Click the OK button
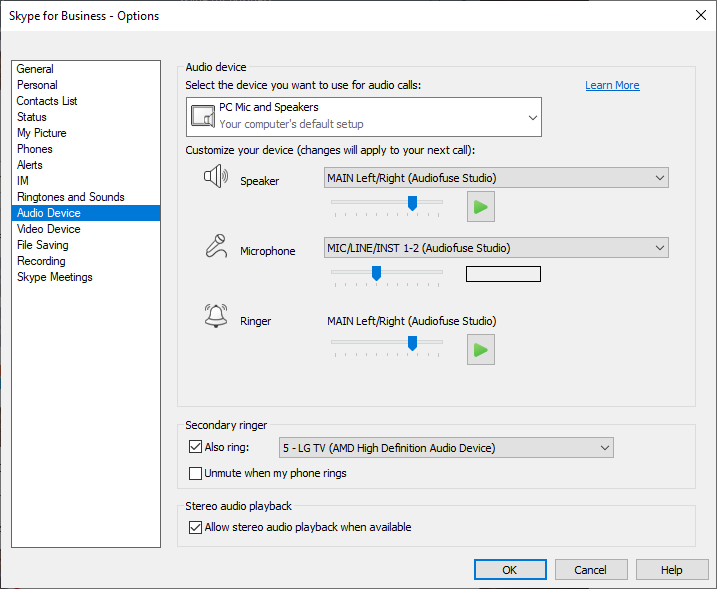The width and height of the screenshot is (717, 589). click(510, 570)
